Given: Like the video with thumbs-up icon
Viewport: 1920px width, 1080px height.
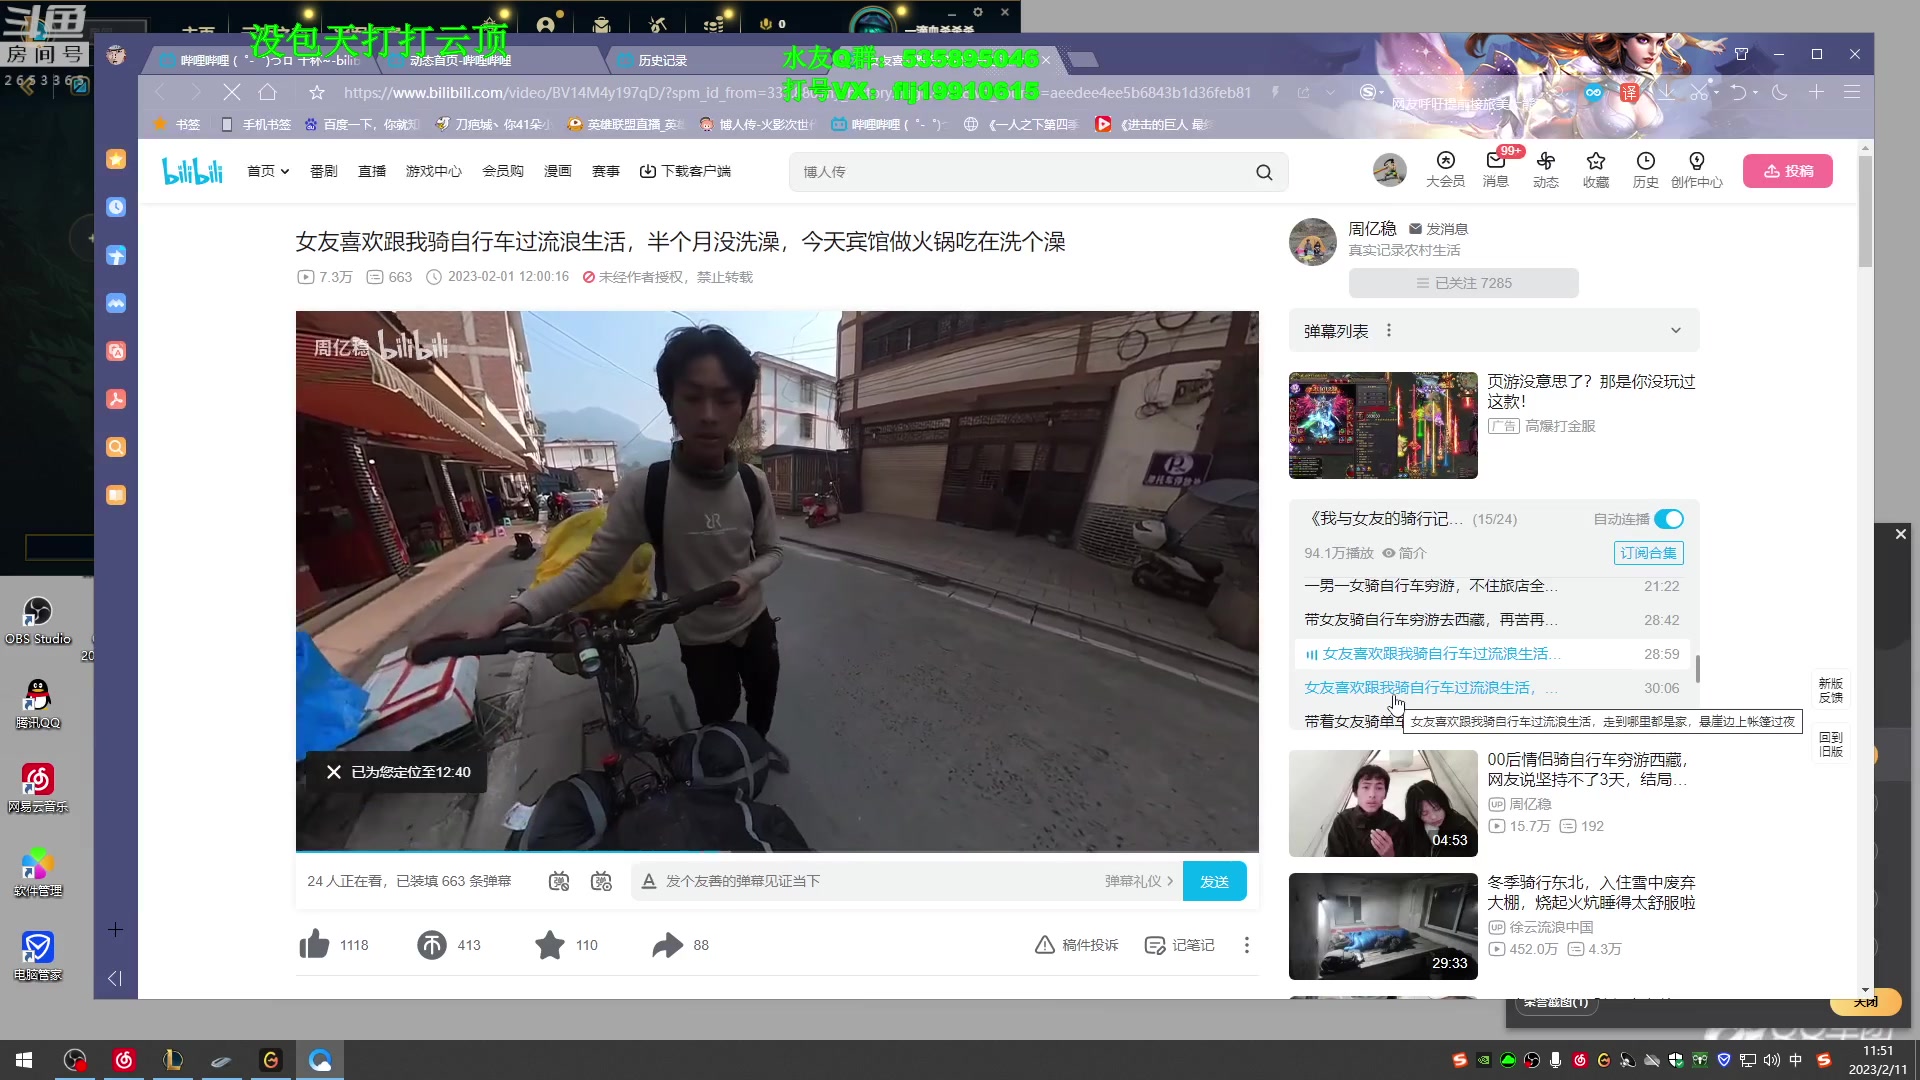Looking at the screenshot, I should pos(314,945).
